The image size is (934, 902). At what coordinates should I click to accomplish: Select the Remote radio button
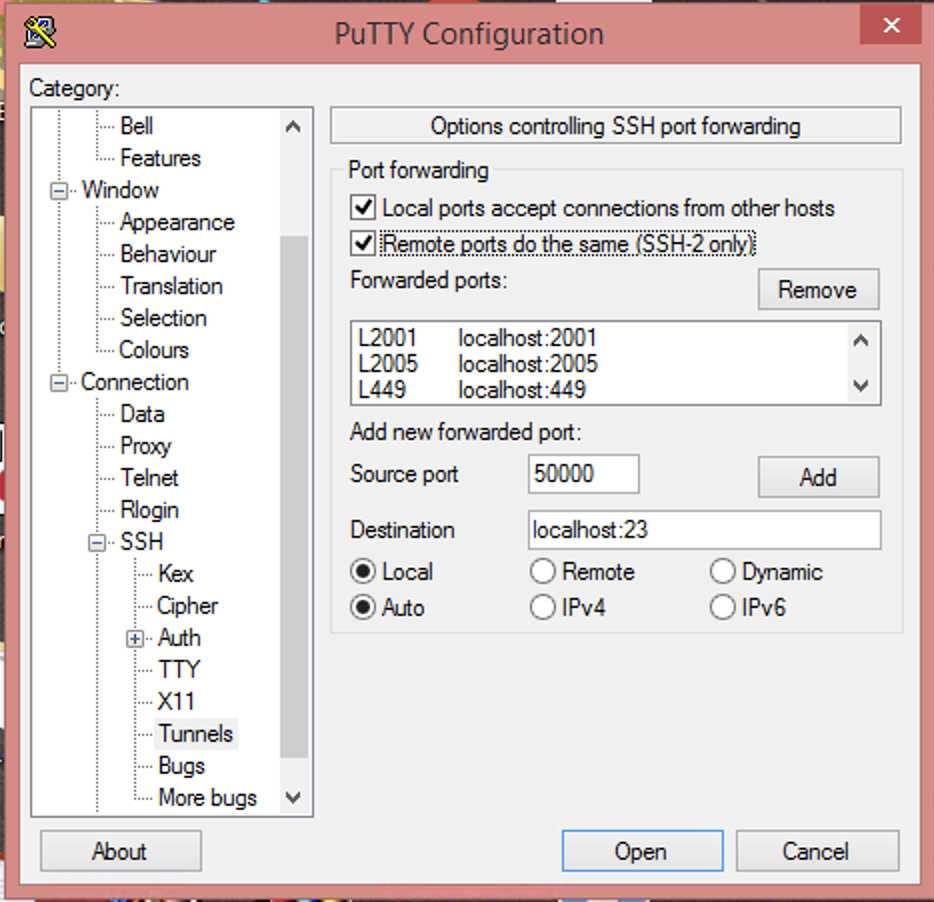[x=543, y=571]
